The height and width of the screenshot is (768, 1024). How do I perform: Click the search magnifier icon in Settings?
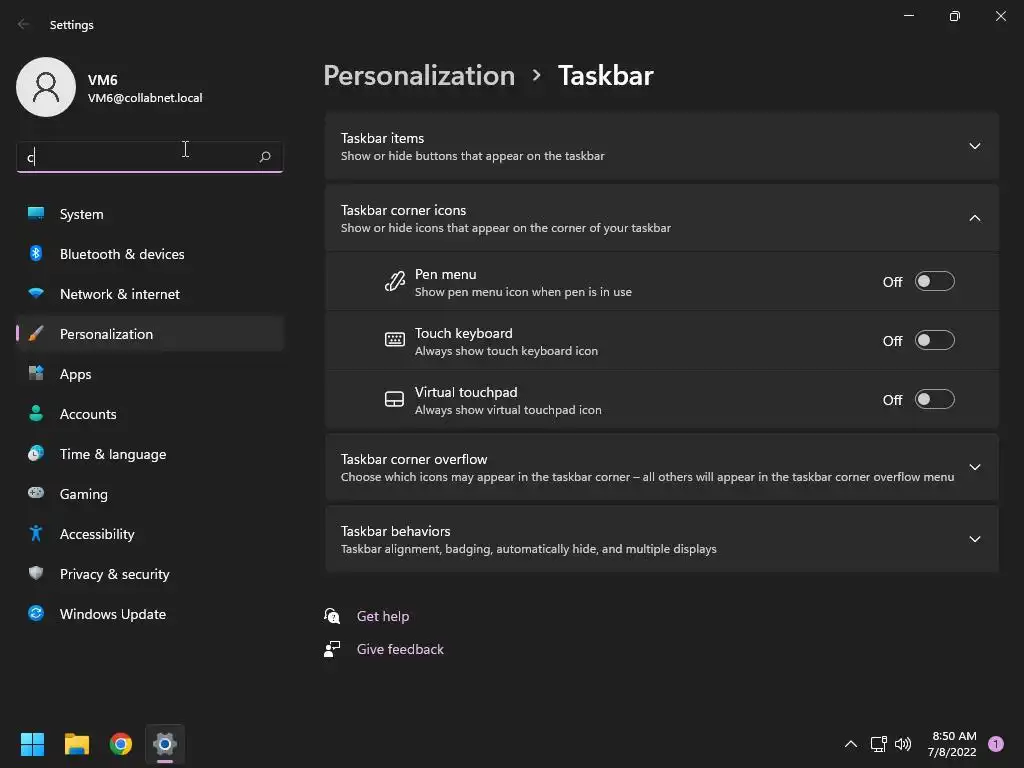(x=265, y=157)
